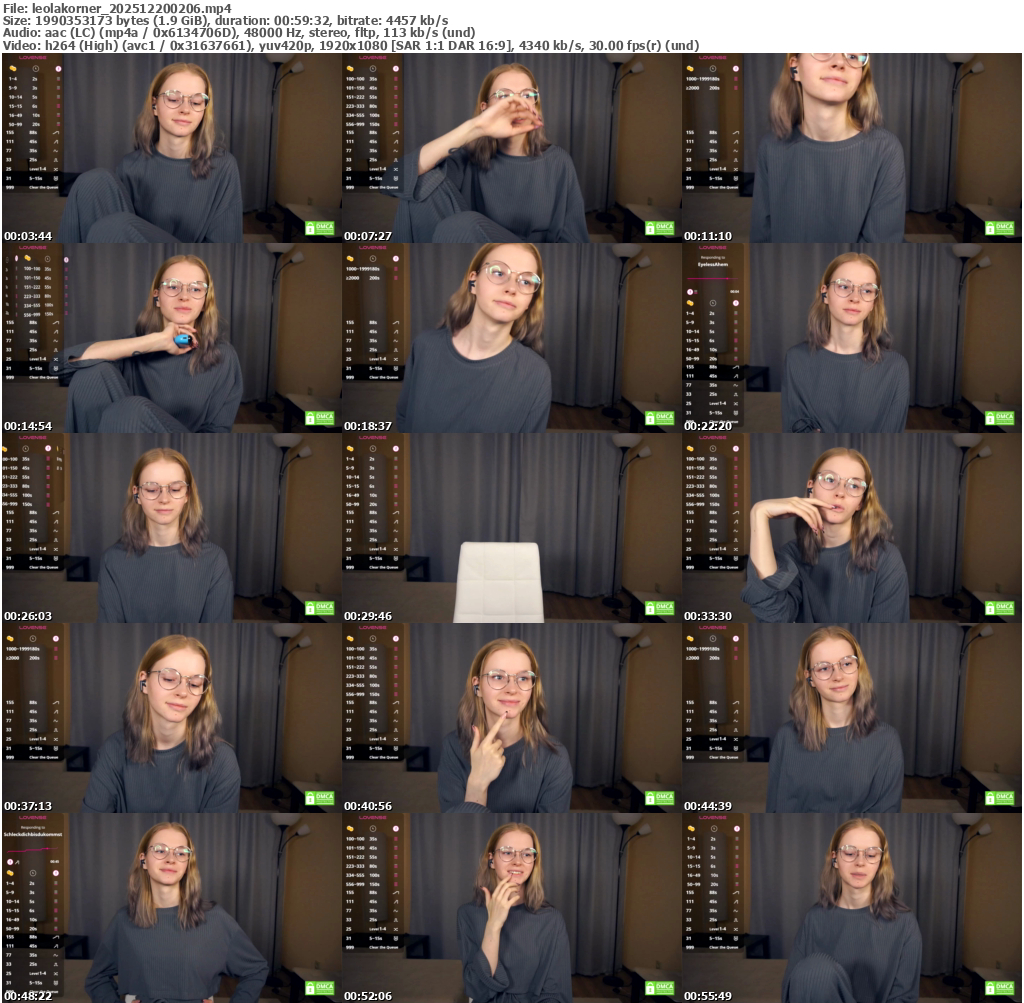This screenshot has height=1003, width=1024.
Task: Open the thumbnail with the empty white chair
Action: point(511,528)
